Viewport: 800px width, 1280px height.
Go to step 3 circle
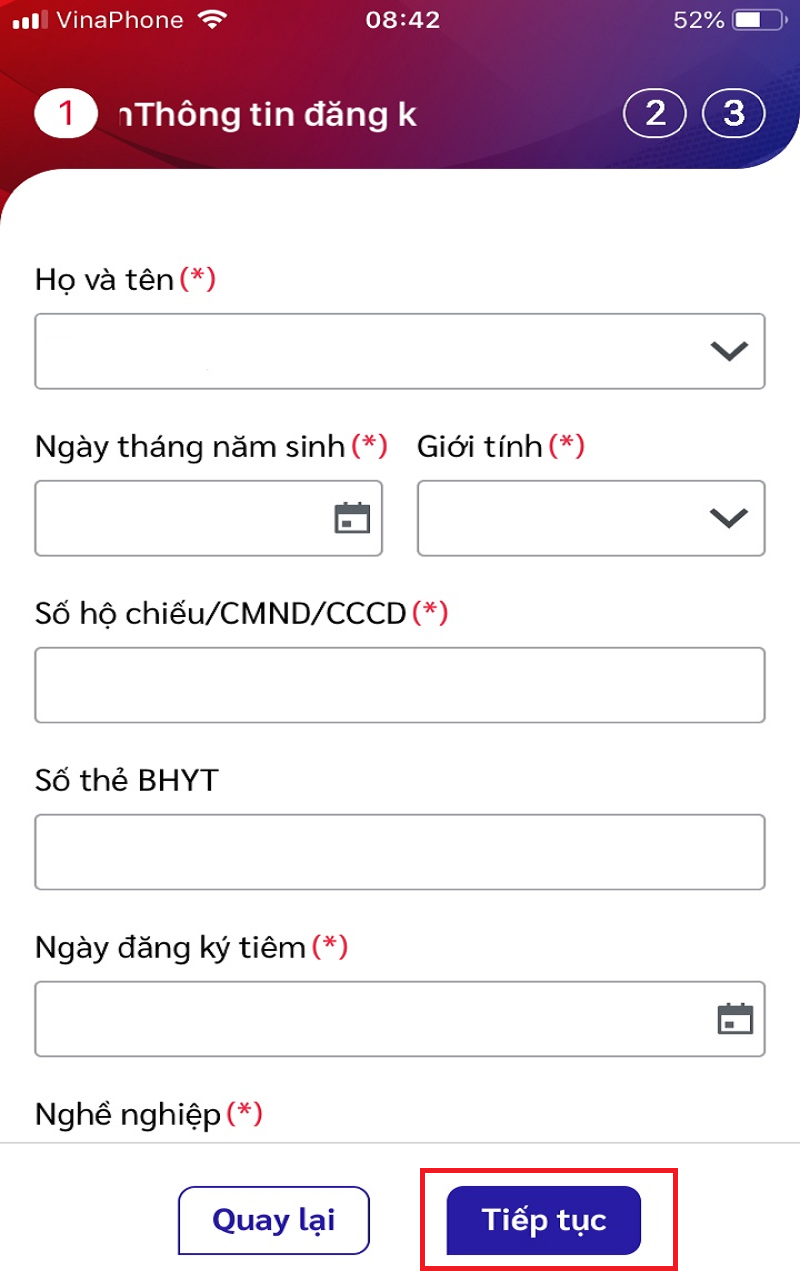point(734,114)
